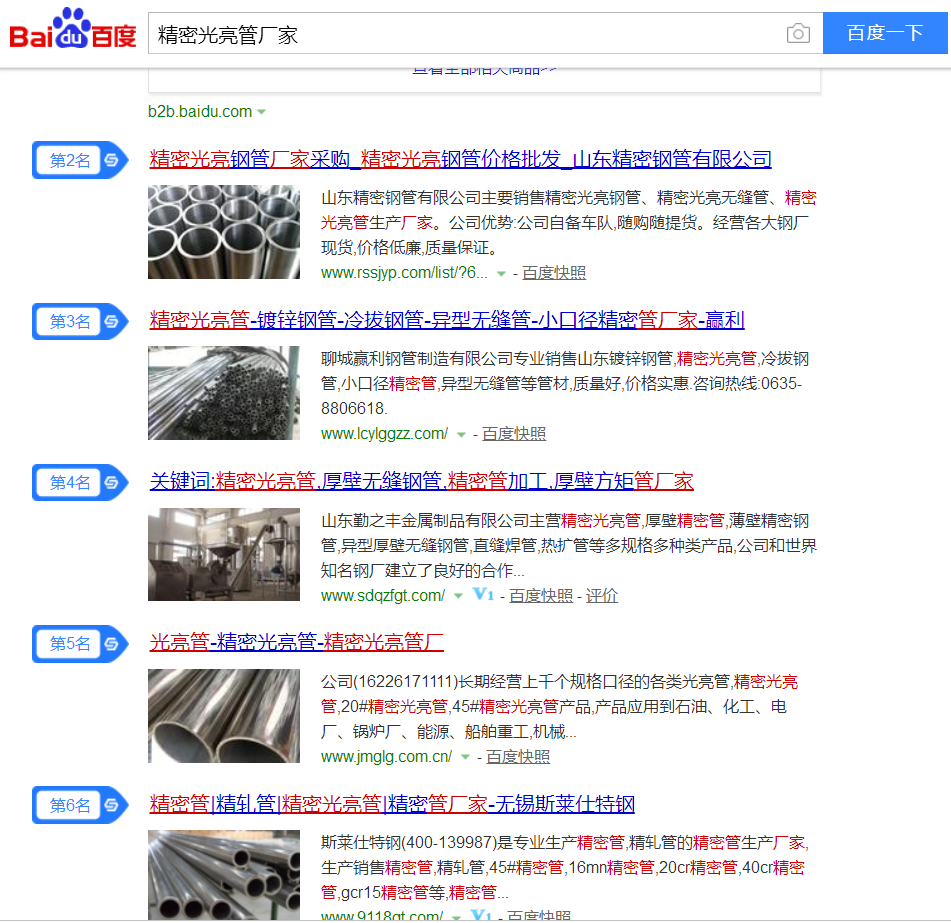951x923 pixels.
Task: Open result 关键词:精密光亮管,厚壁无缝钢管
Action: coord(422,482)
